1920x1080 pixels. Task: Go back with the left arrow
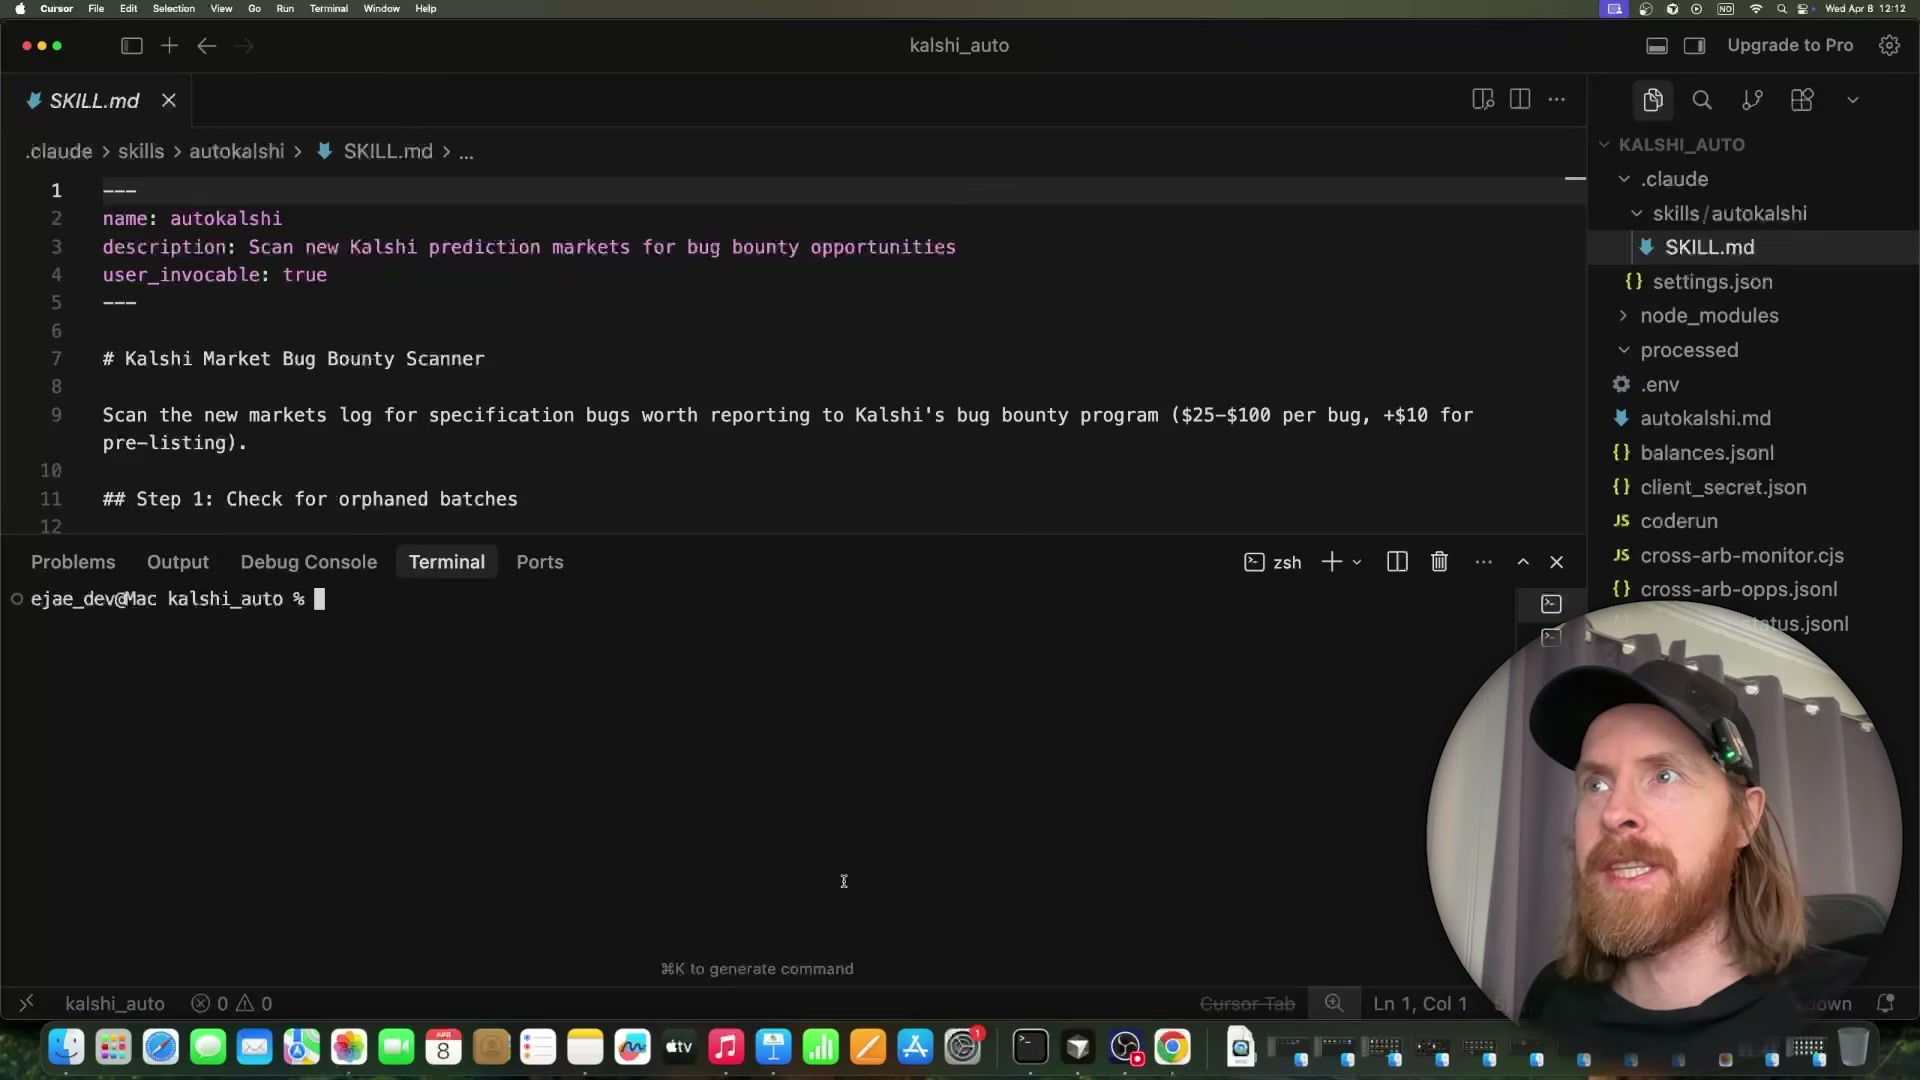207,46
